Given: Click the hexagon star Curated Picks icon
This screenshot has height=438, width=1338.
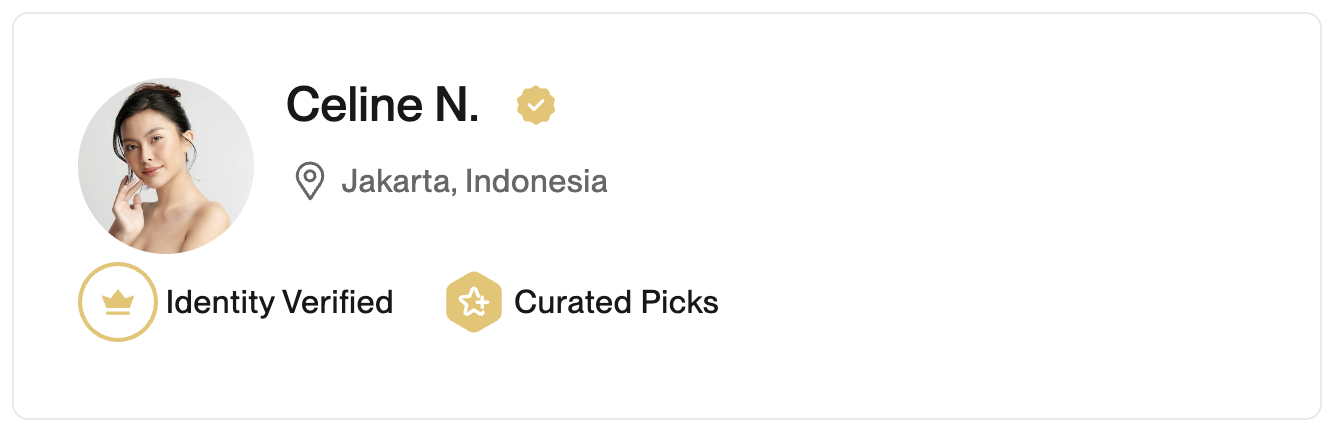Looking at the screenshot, I should [x=473, y=302].
